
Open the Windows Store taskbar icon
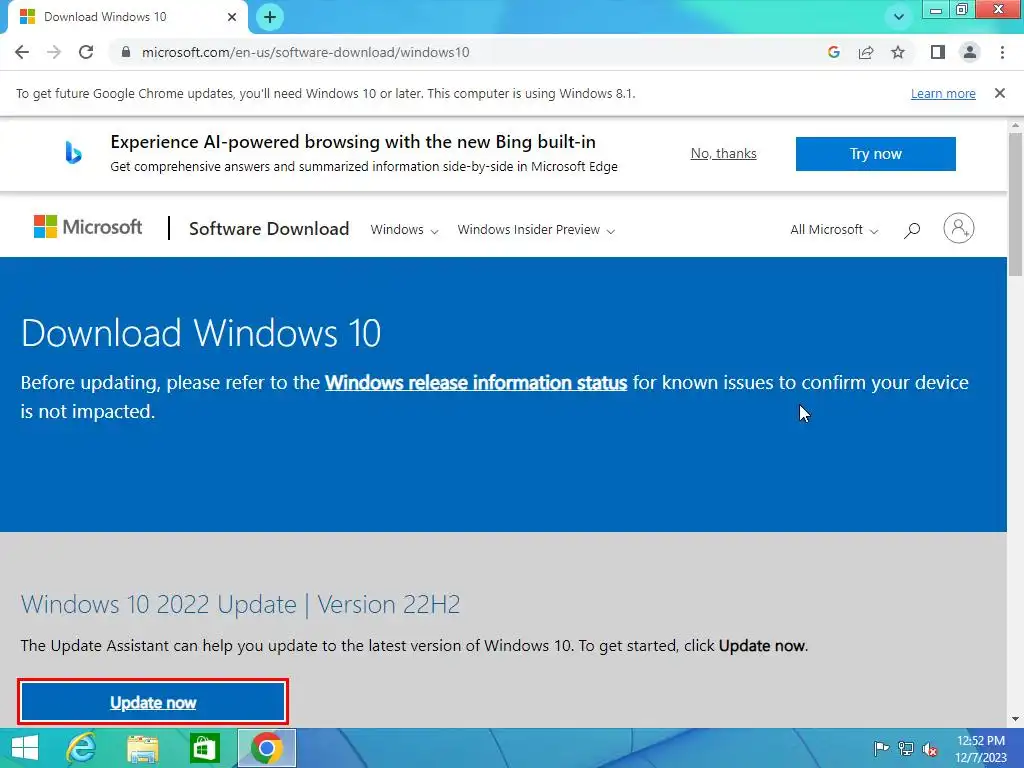click(x=204, y=748)
